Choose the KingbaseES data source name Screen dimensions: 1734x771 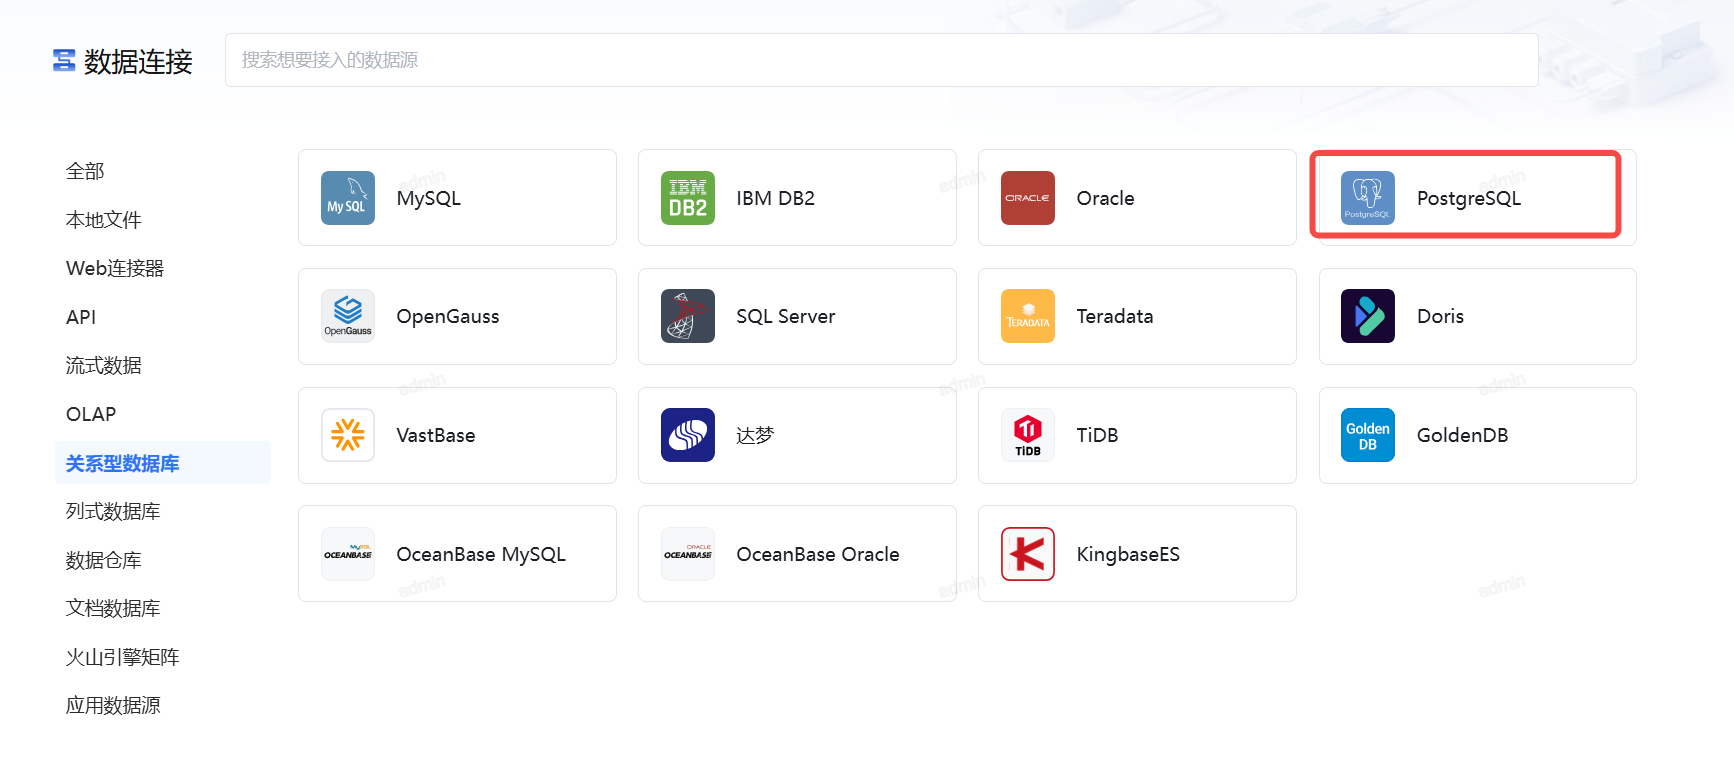pos(1128,554)
